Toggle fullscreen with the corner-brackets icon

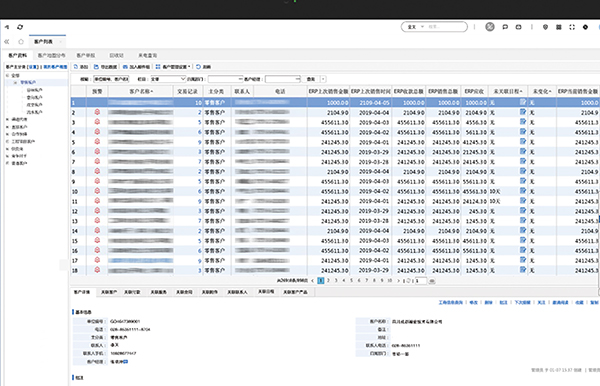pyautogui.click(x=572, y=27)
